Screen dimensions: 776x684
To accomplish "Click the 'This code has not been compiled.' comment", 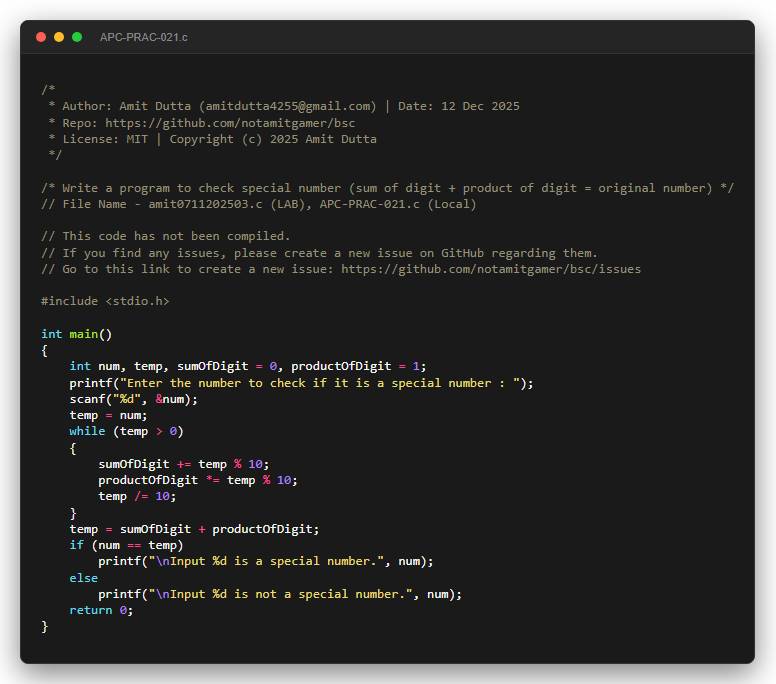I will point(166,236).
